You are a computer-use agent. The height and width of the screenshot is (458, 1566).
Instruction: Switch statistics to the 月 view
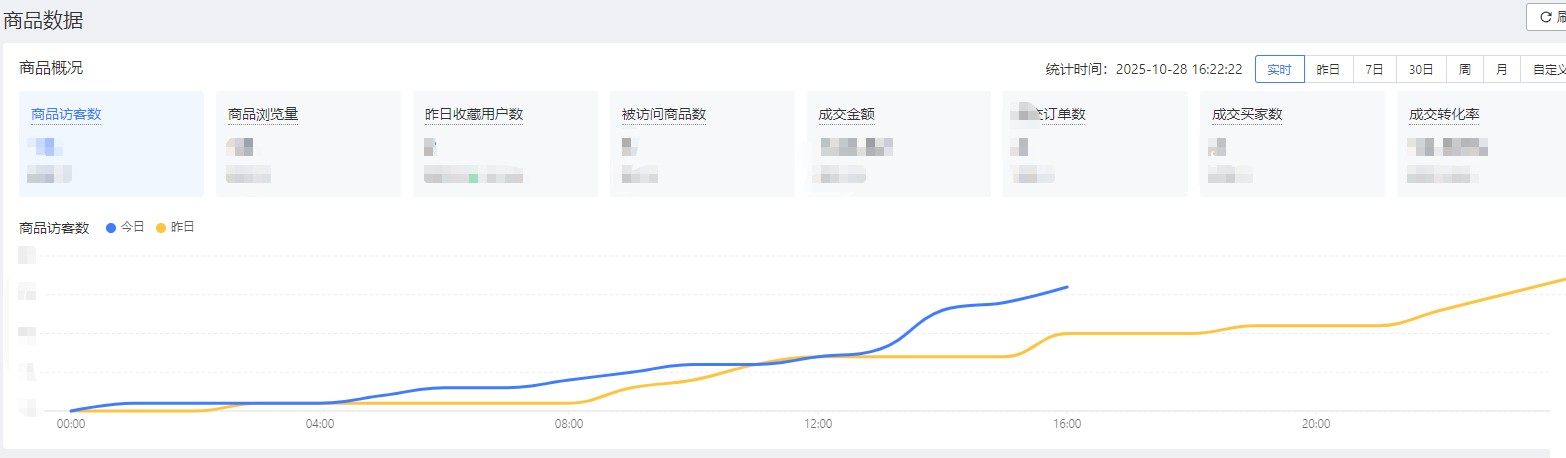pyautogui.click(x=1501, y=69)
